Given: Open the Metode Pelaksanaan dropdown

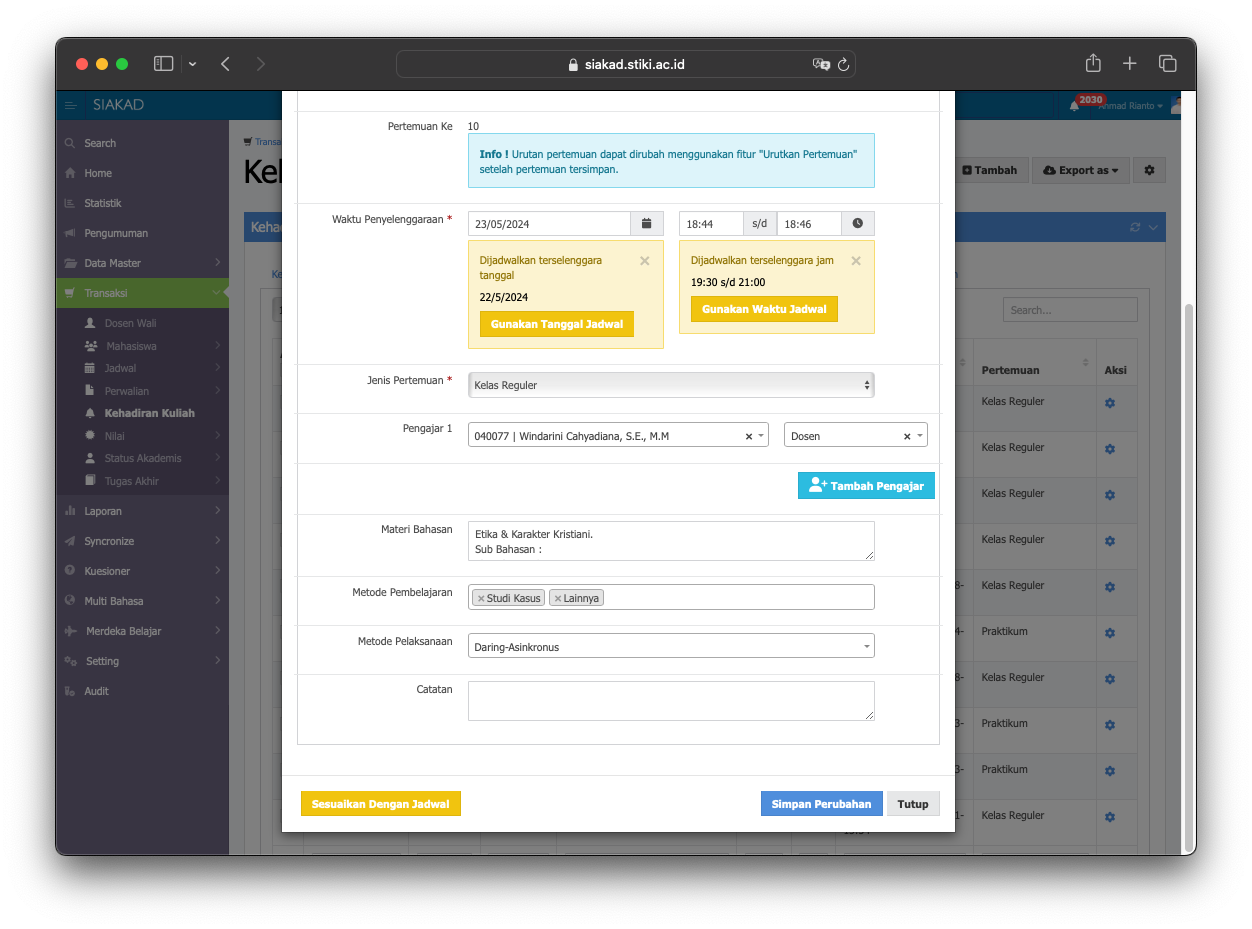Looking at the screenshot, I should point(670,647).
